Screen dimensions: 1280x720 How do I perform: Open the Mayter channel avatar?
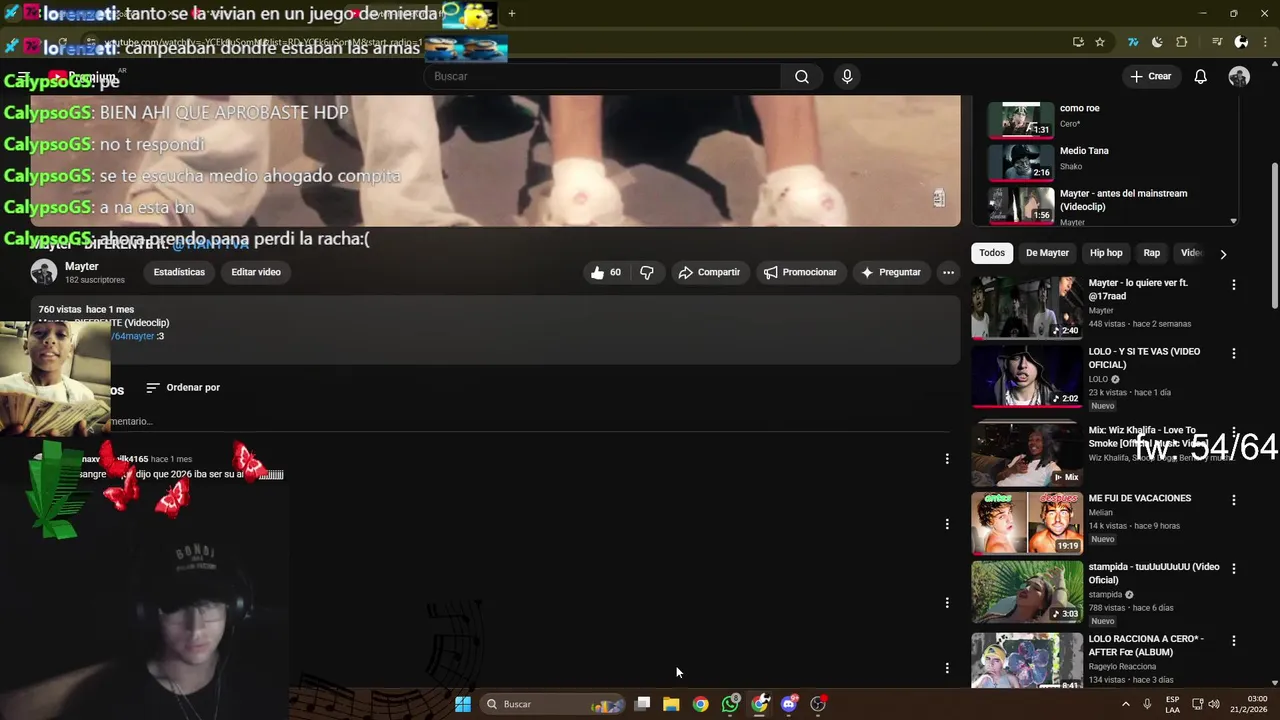[x=44, y=272]
